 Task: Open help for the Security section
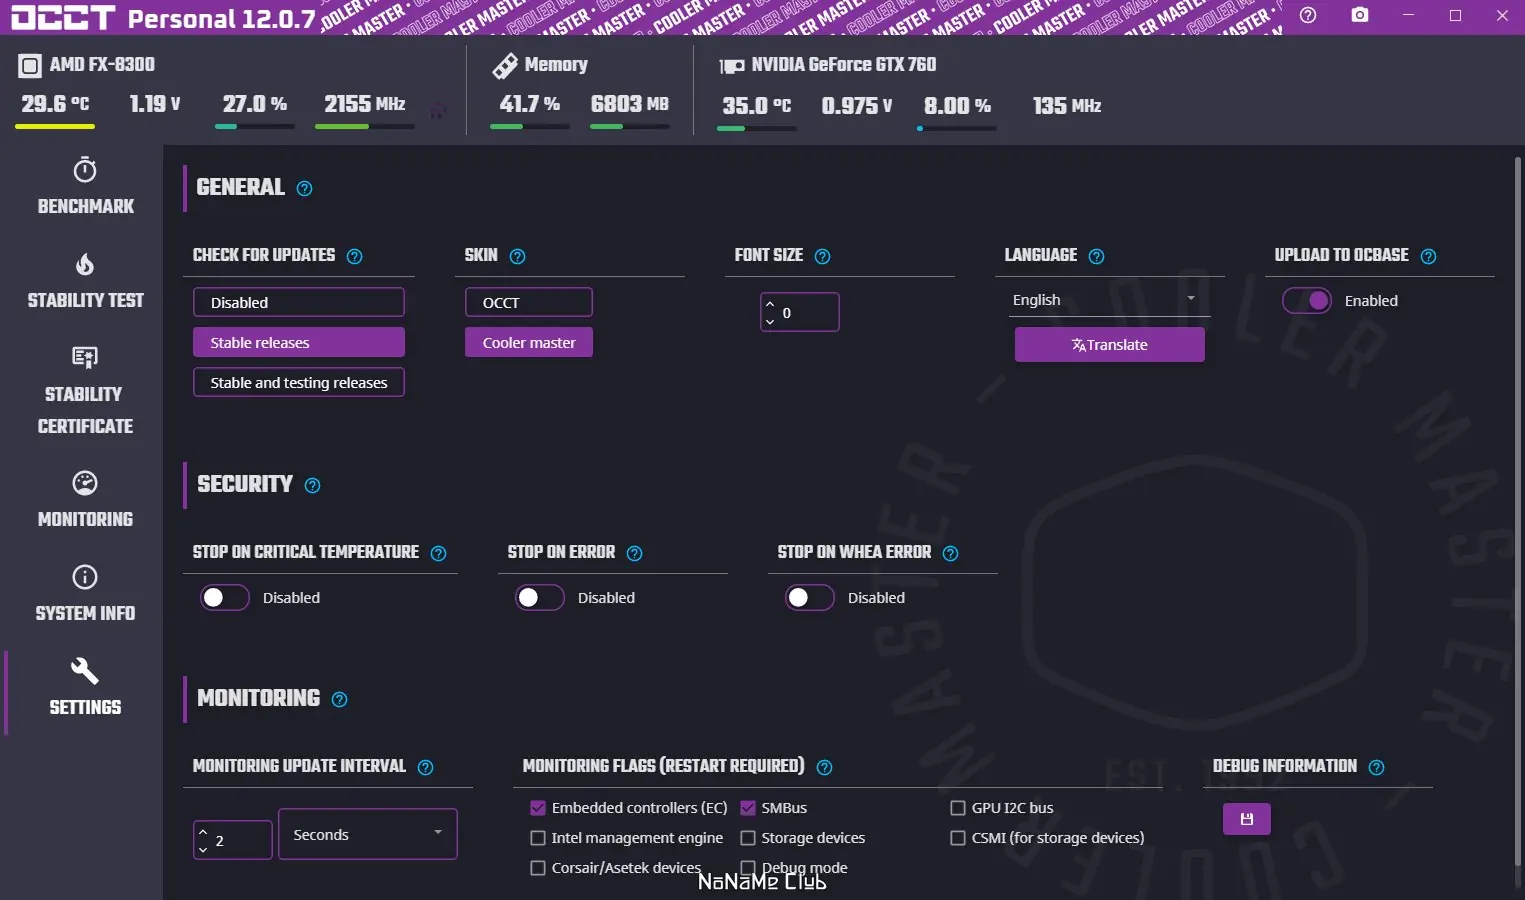click(312, 486)
